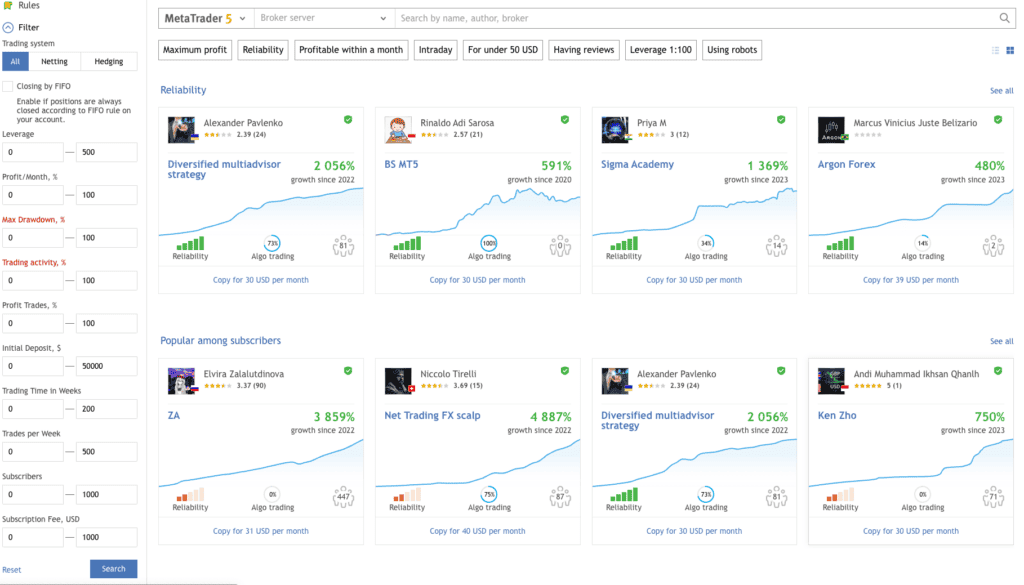1024x585 pixels.
Task: Click reliability bars on ZA card
Action: [x=190, y=494]
